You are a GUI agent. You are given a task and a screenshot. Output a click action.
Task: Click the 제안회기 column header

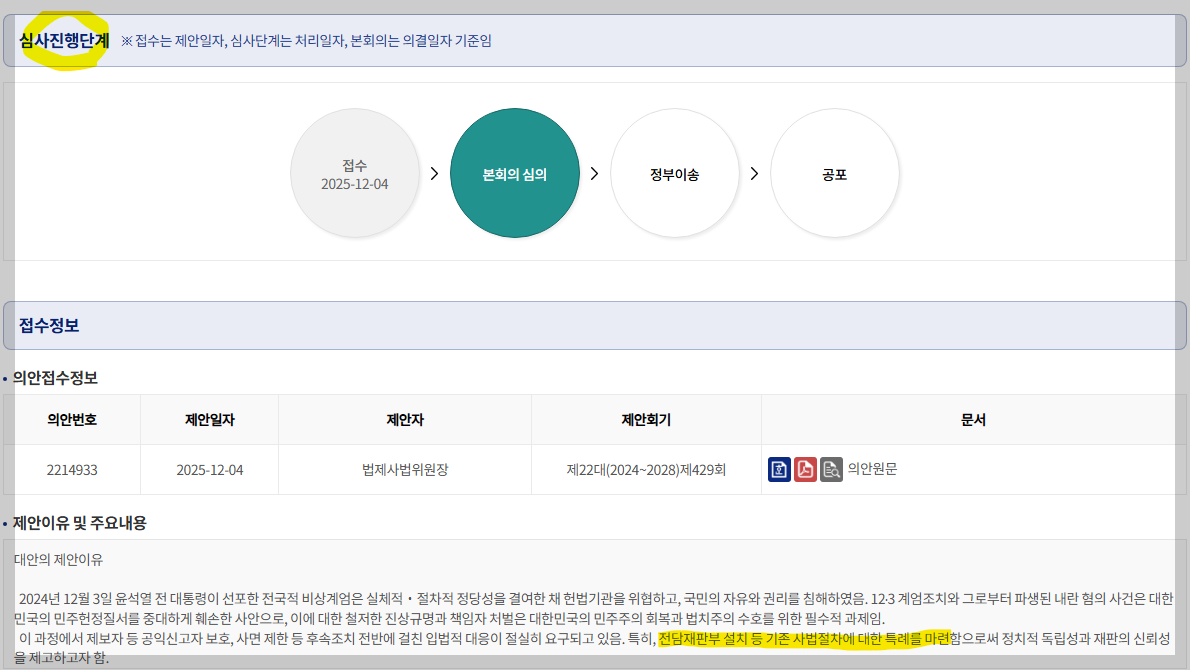click(x=646, y=420)
